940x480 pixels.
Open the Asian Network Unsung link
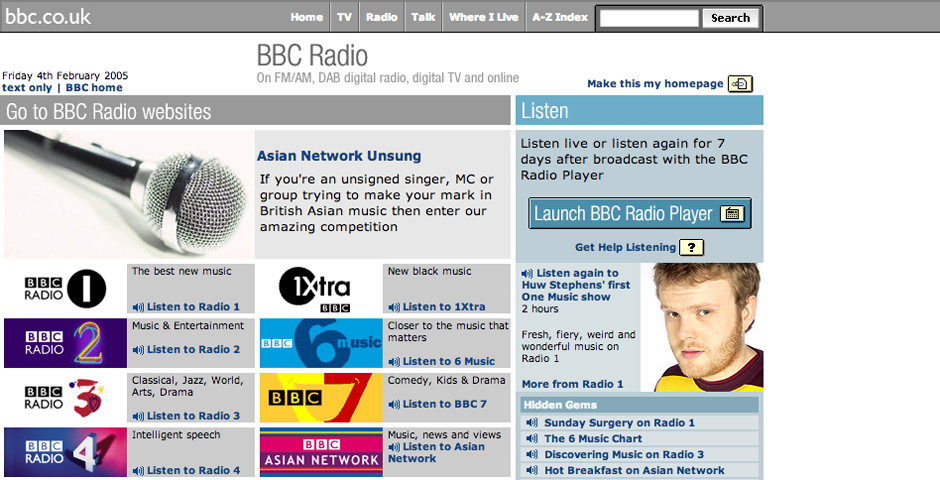339,156
